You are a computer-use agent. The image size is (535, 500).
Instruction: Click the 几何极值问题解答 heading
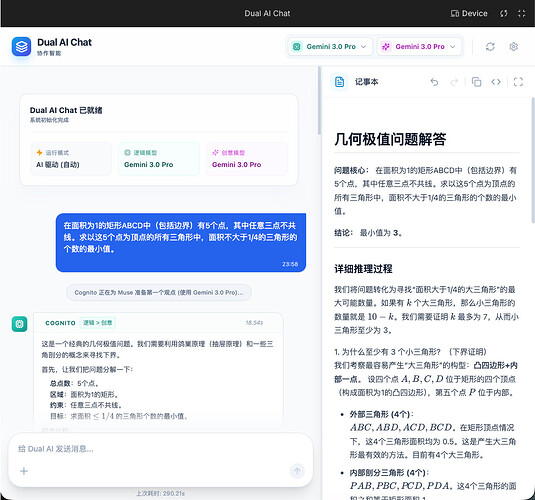pyautogui.click(x=390, y=139)
